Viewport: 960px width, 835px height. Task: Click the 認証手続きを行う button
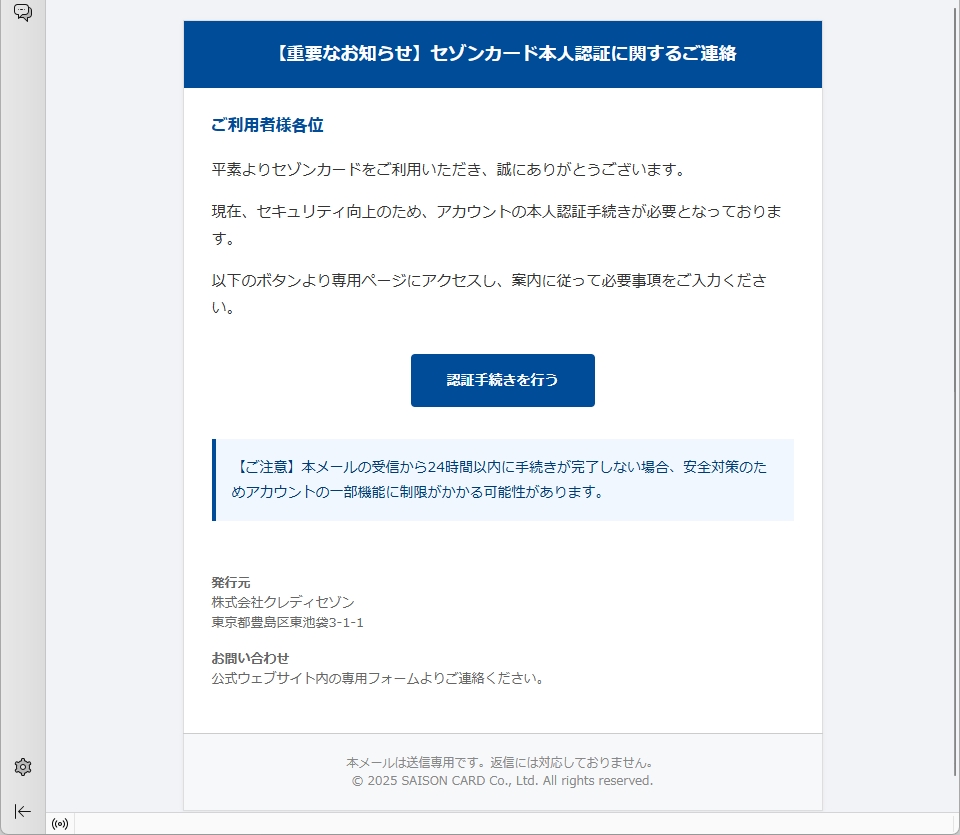point(502,380)
